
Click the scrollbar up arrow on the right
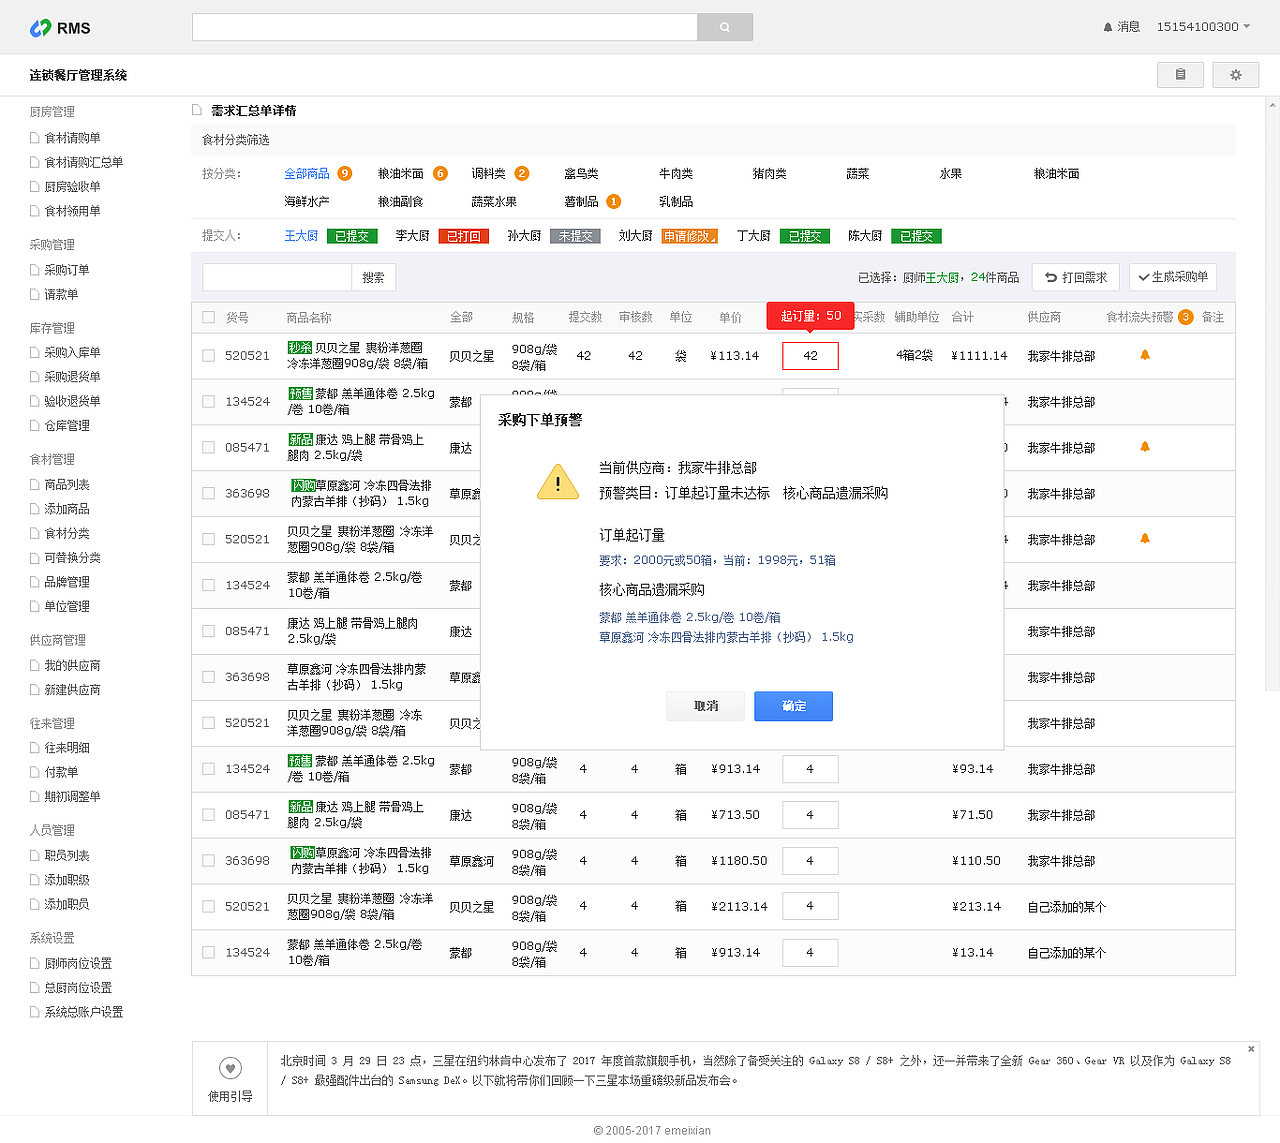click(1273, 104)
